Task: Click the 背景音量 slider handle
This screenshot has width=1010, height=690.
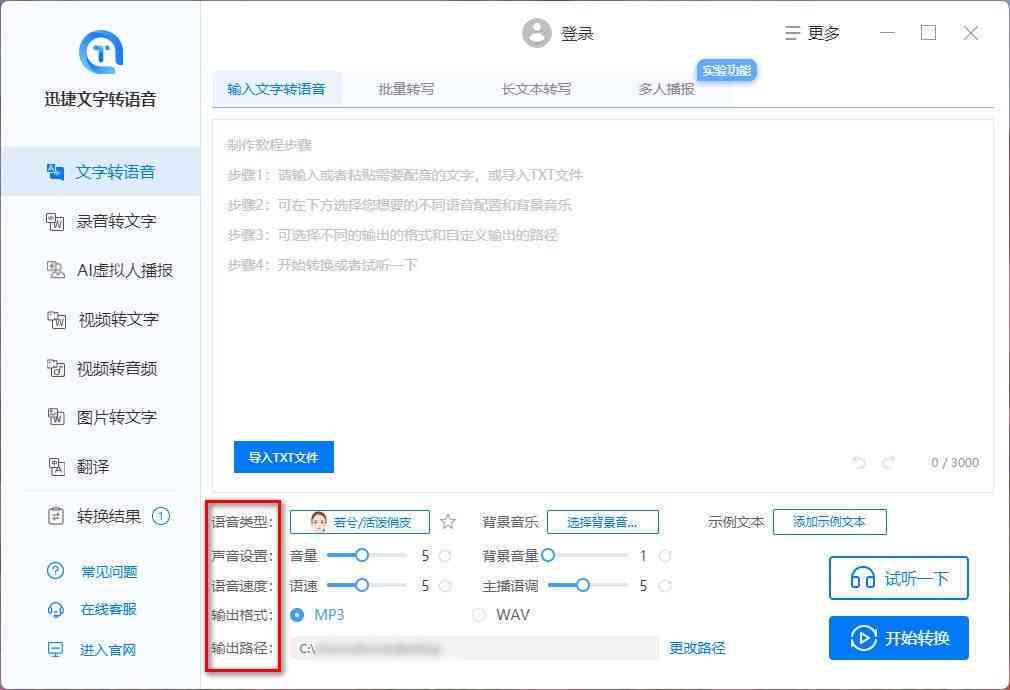Action: [548, 555]
